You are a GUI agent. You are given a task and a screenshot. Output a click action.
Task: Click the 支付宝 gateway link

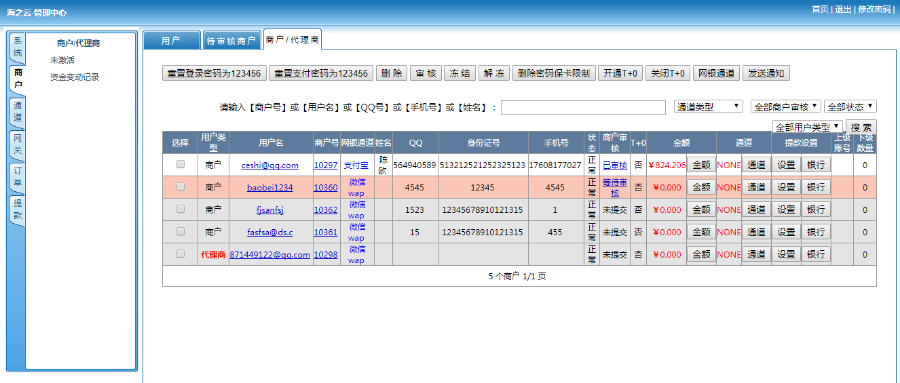[357, 165]
